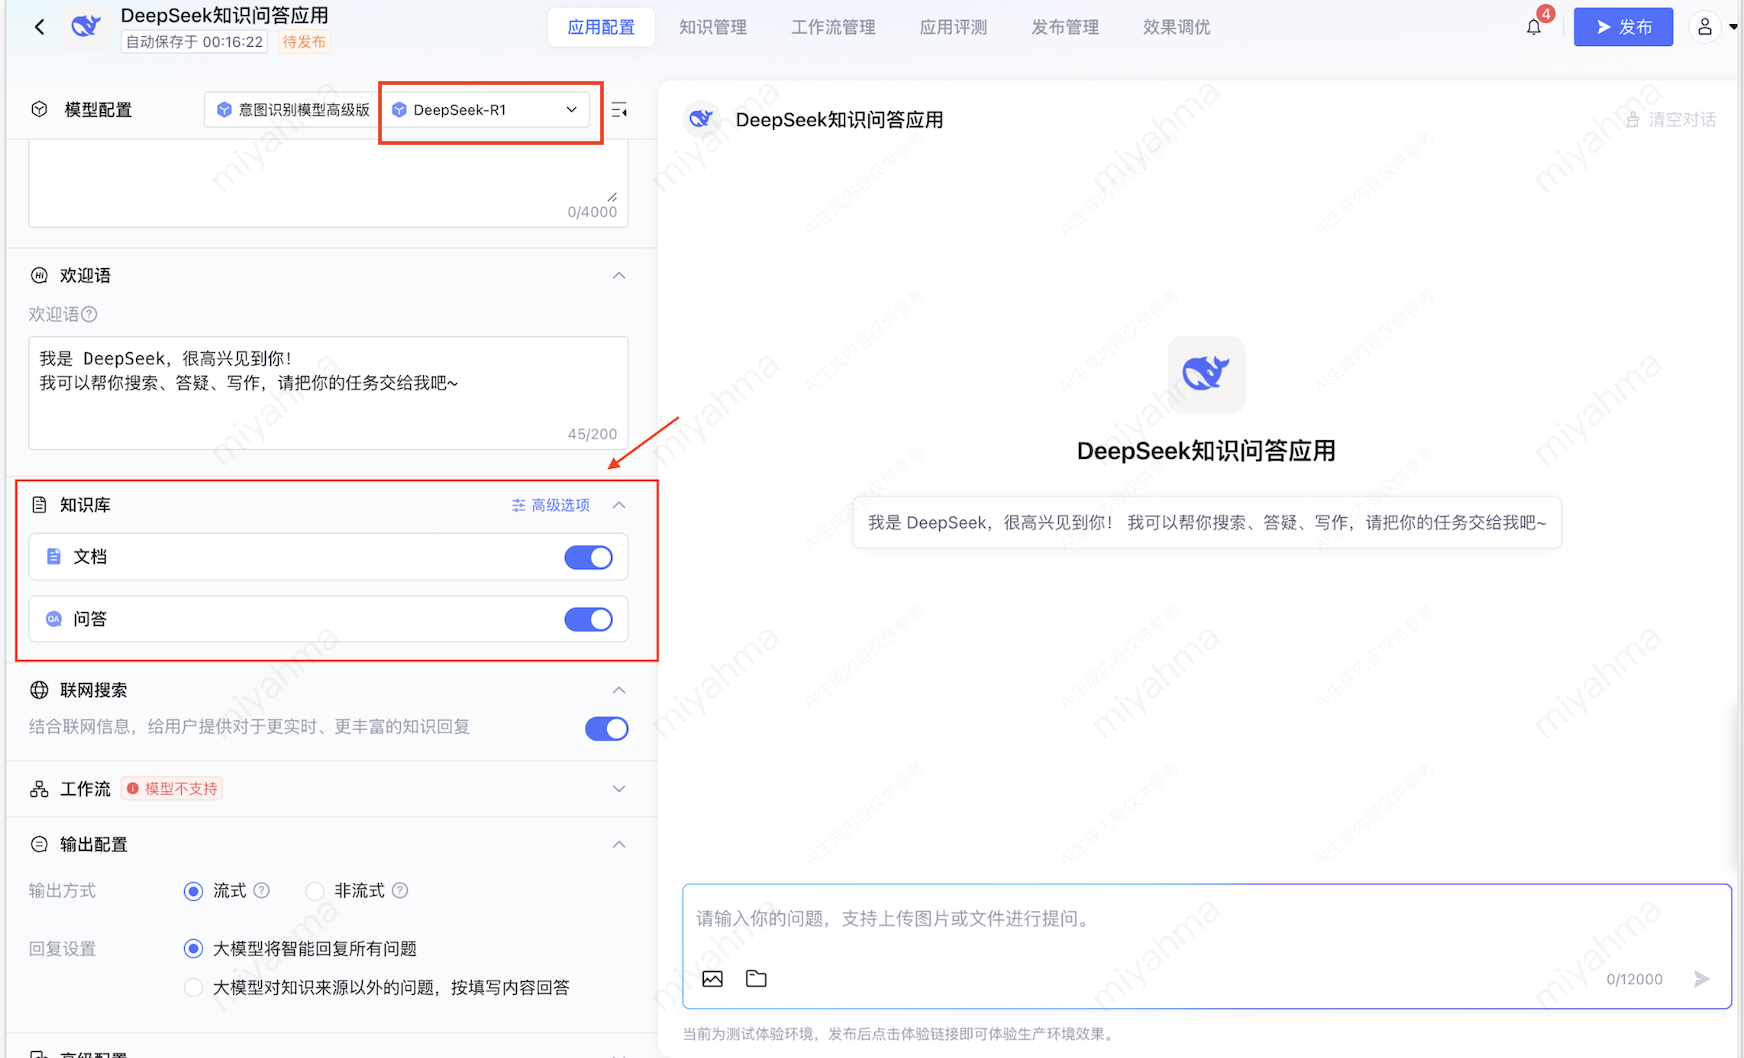
Task: Switch to the 应用评测 tab
Action: 953,27
